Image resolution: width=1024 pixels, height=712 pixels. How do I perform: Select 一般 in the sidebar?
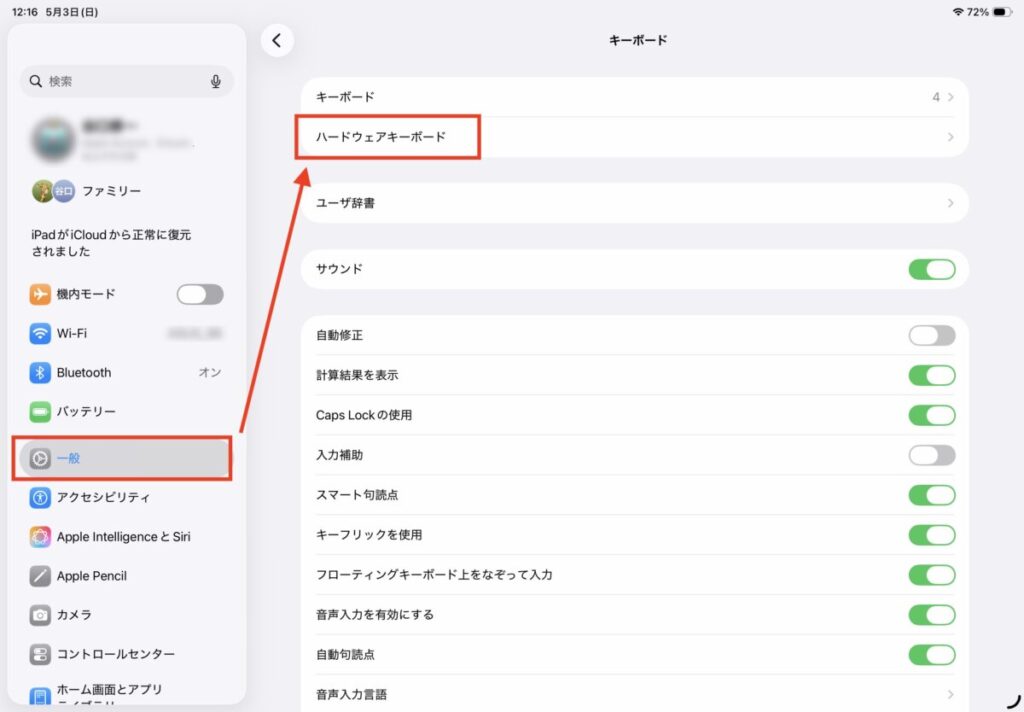coord(123,458)
